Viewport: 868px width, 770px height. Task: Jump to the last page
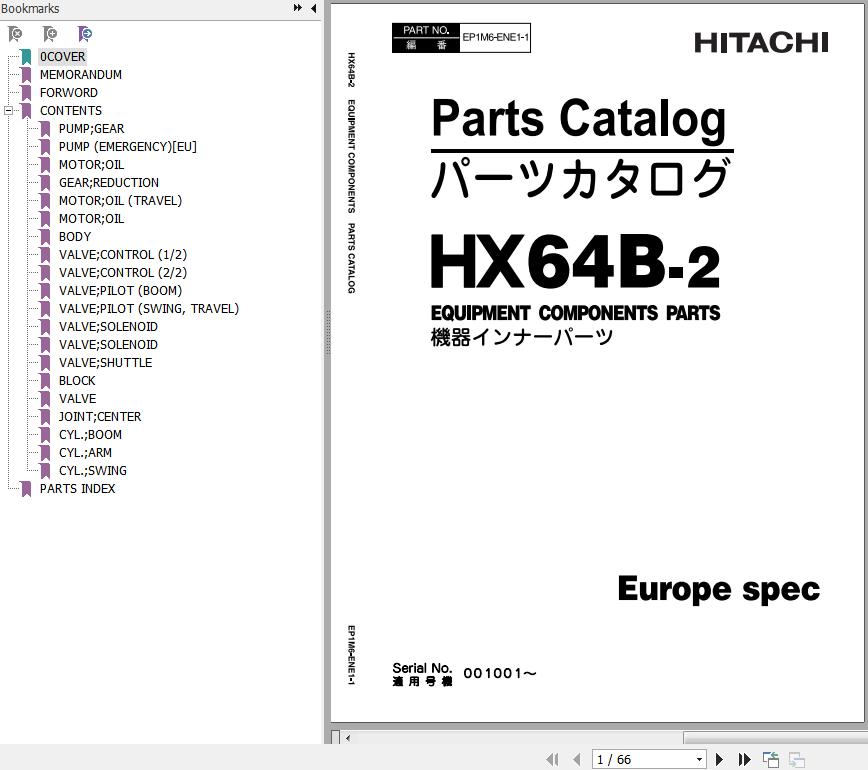point(744,760)
